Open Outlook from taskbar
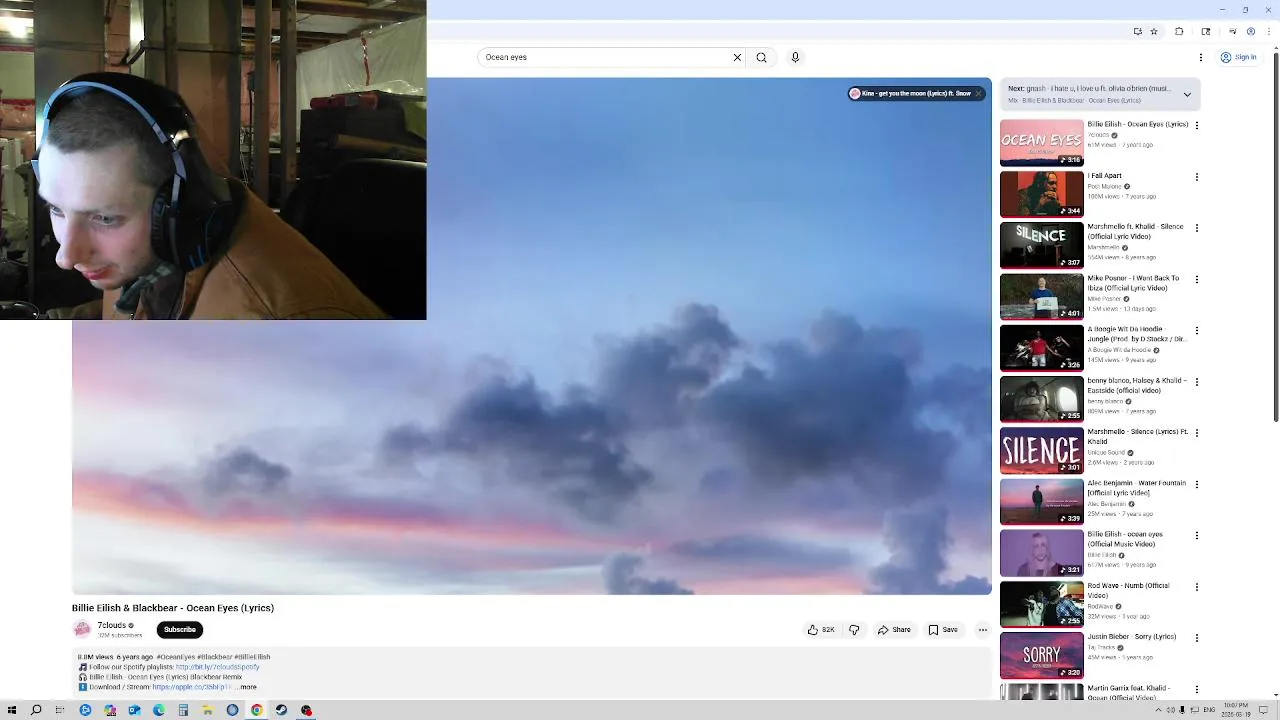Screen dimensions: 1280x720 coord(134,710)
